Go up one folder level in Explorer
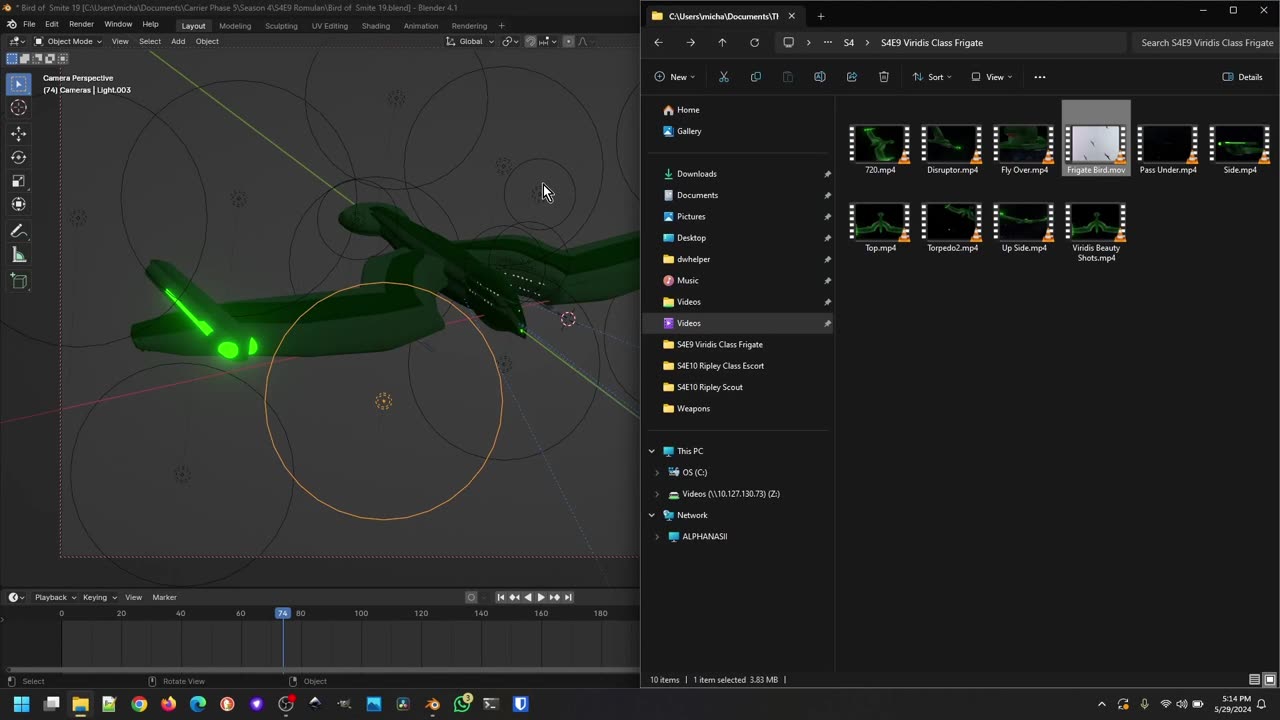Viewport: 1280px width, 720px height. (722, 43)
